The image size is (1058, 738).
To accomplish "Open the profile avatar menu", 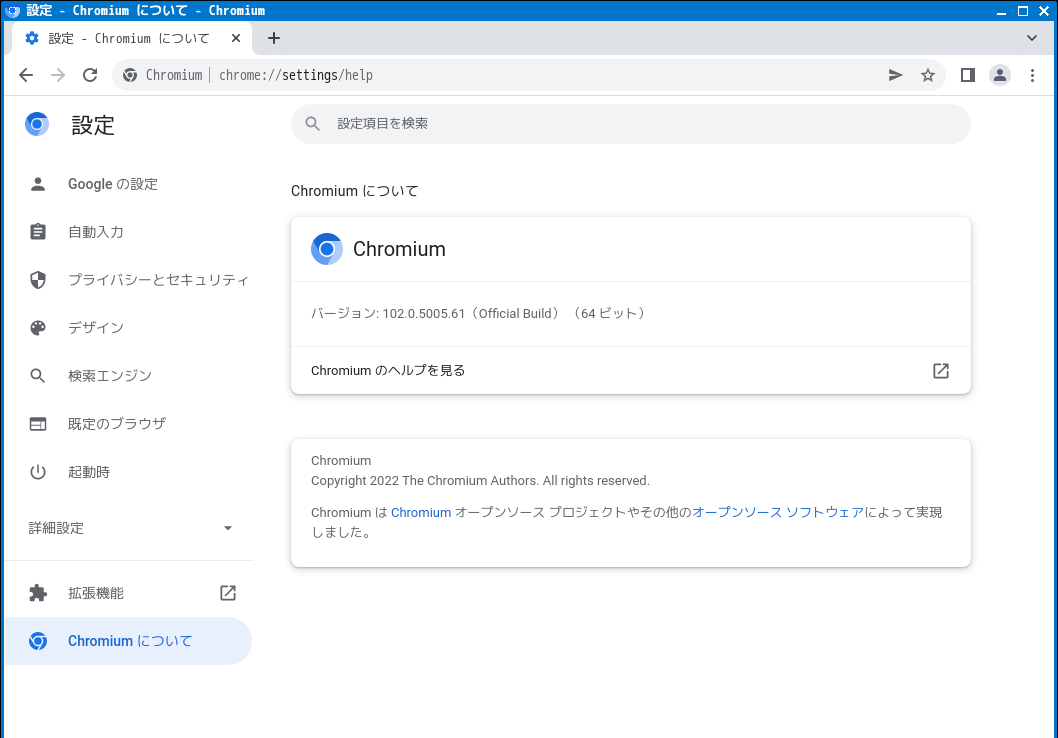I will [1000, 75].
